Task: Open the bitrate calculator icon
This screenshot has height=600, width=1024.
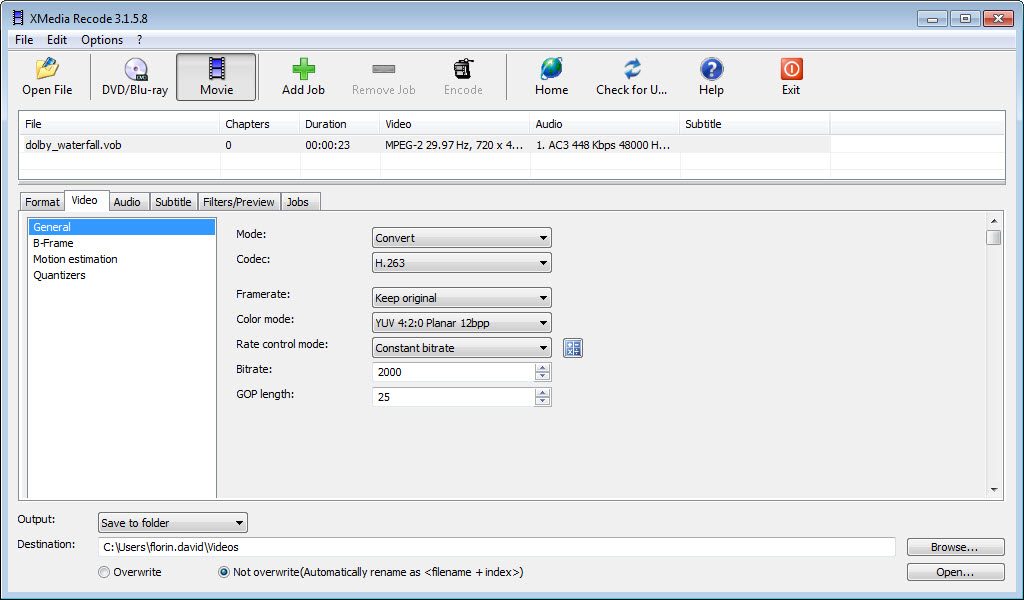Action: click(573, 348)
